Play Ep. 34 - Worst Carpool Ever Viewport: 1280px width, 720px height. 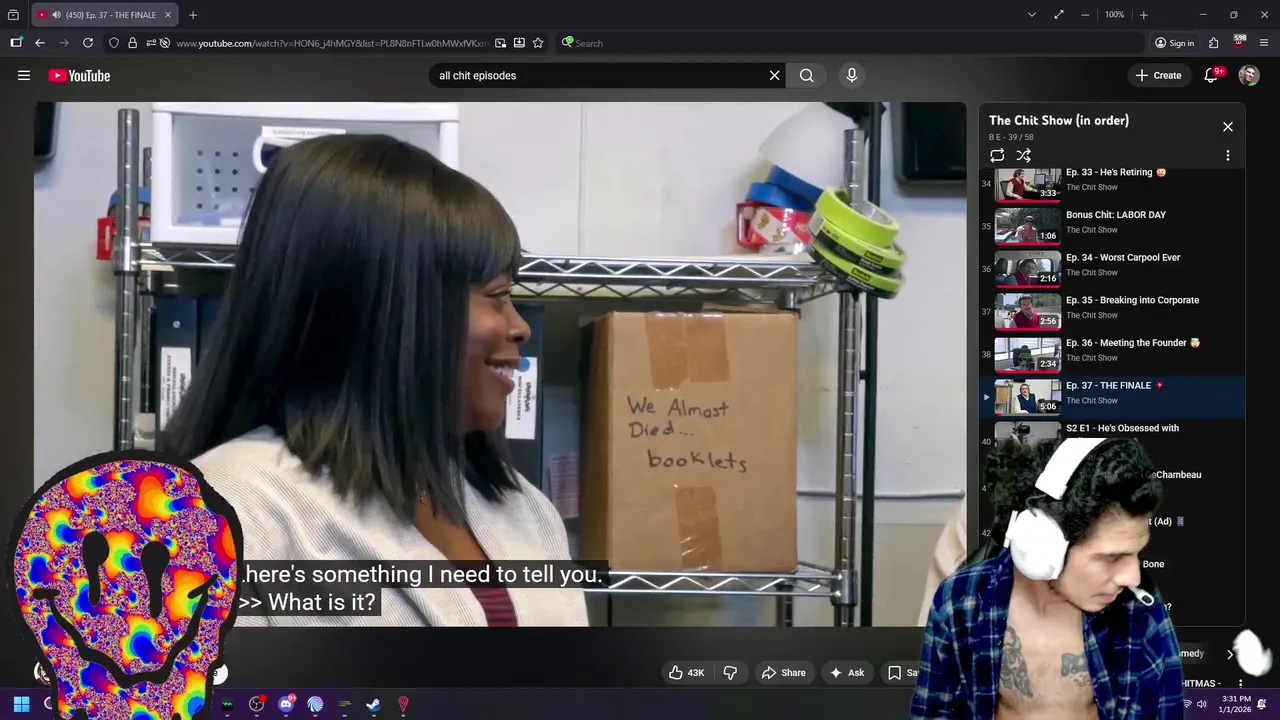click(x=1112, y=268)
